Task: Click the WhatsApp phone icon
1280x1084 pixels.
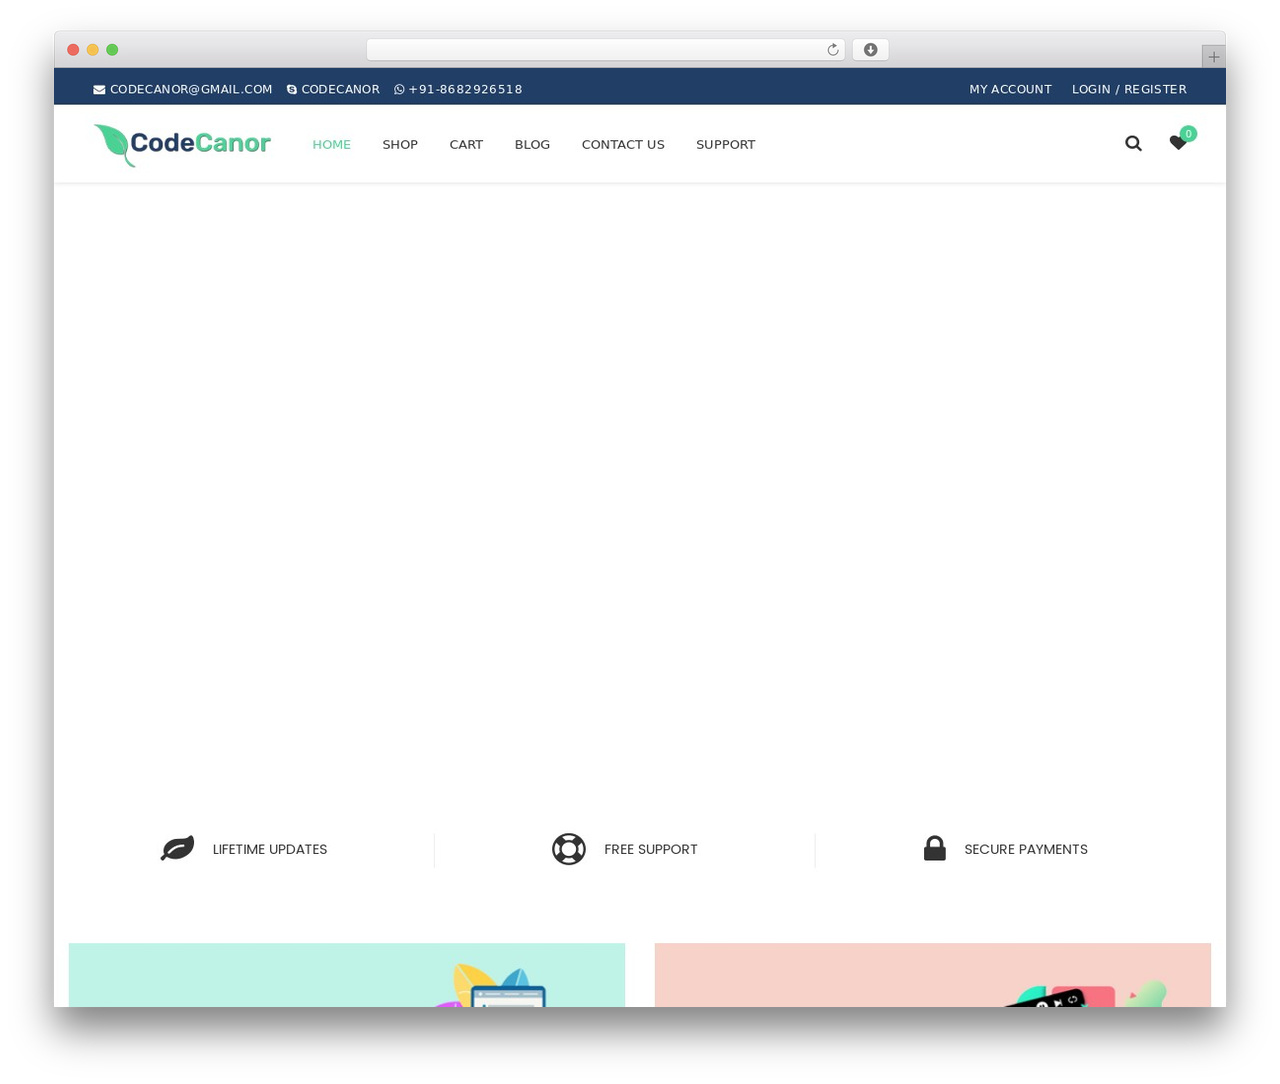Action: click(399, 90)
